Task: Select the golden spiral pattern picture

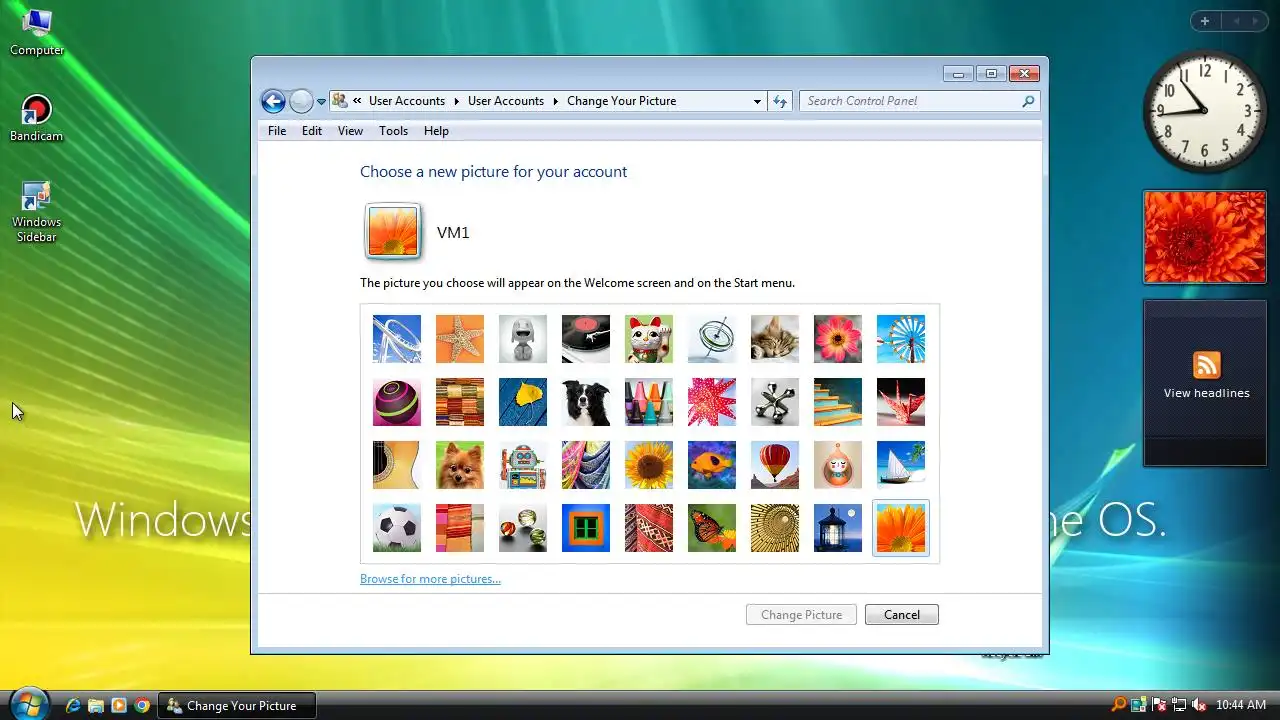Action: (775, 528)
